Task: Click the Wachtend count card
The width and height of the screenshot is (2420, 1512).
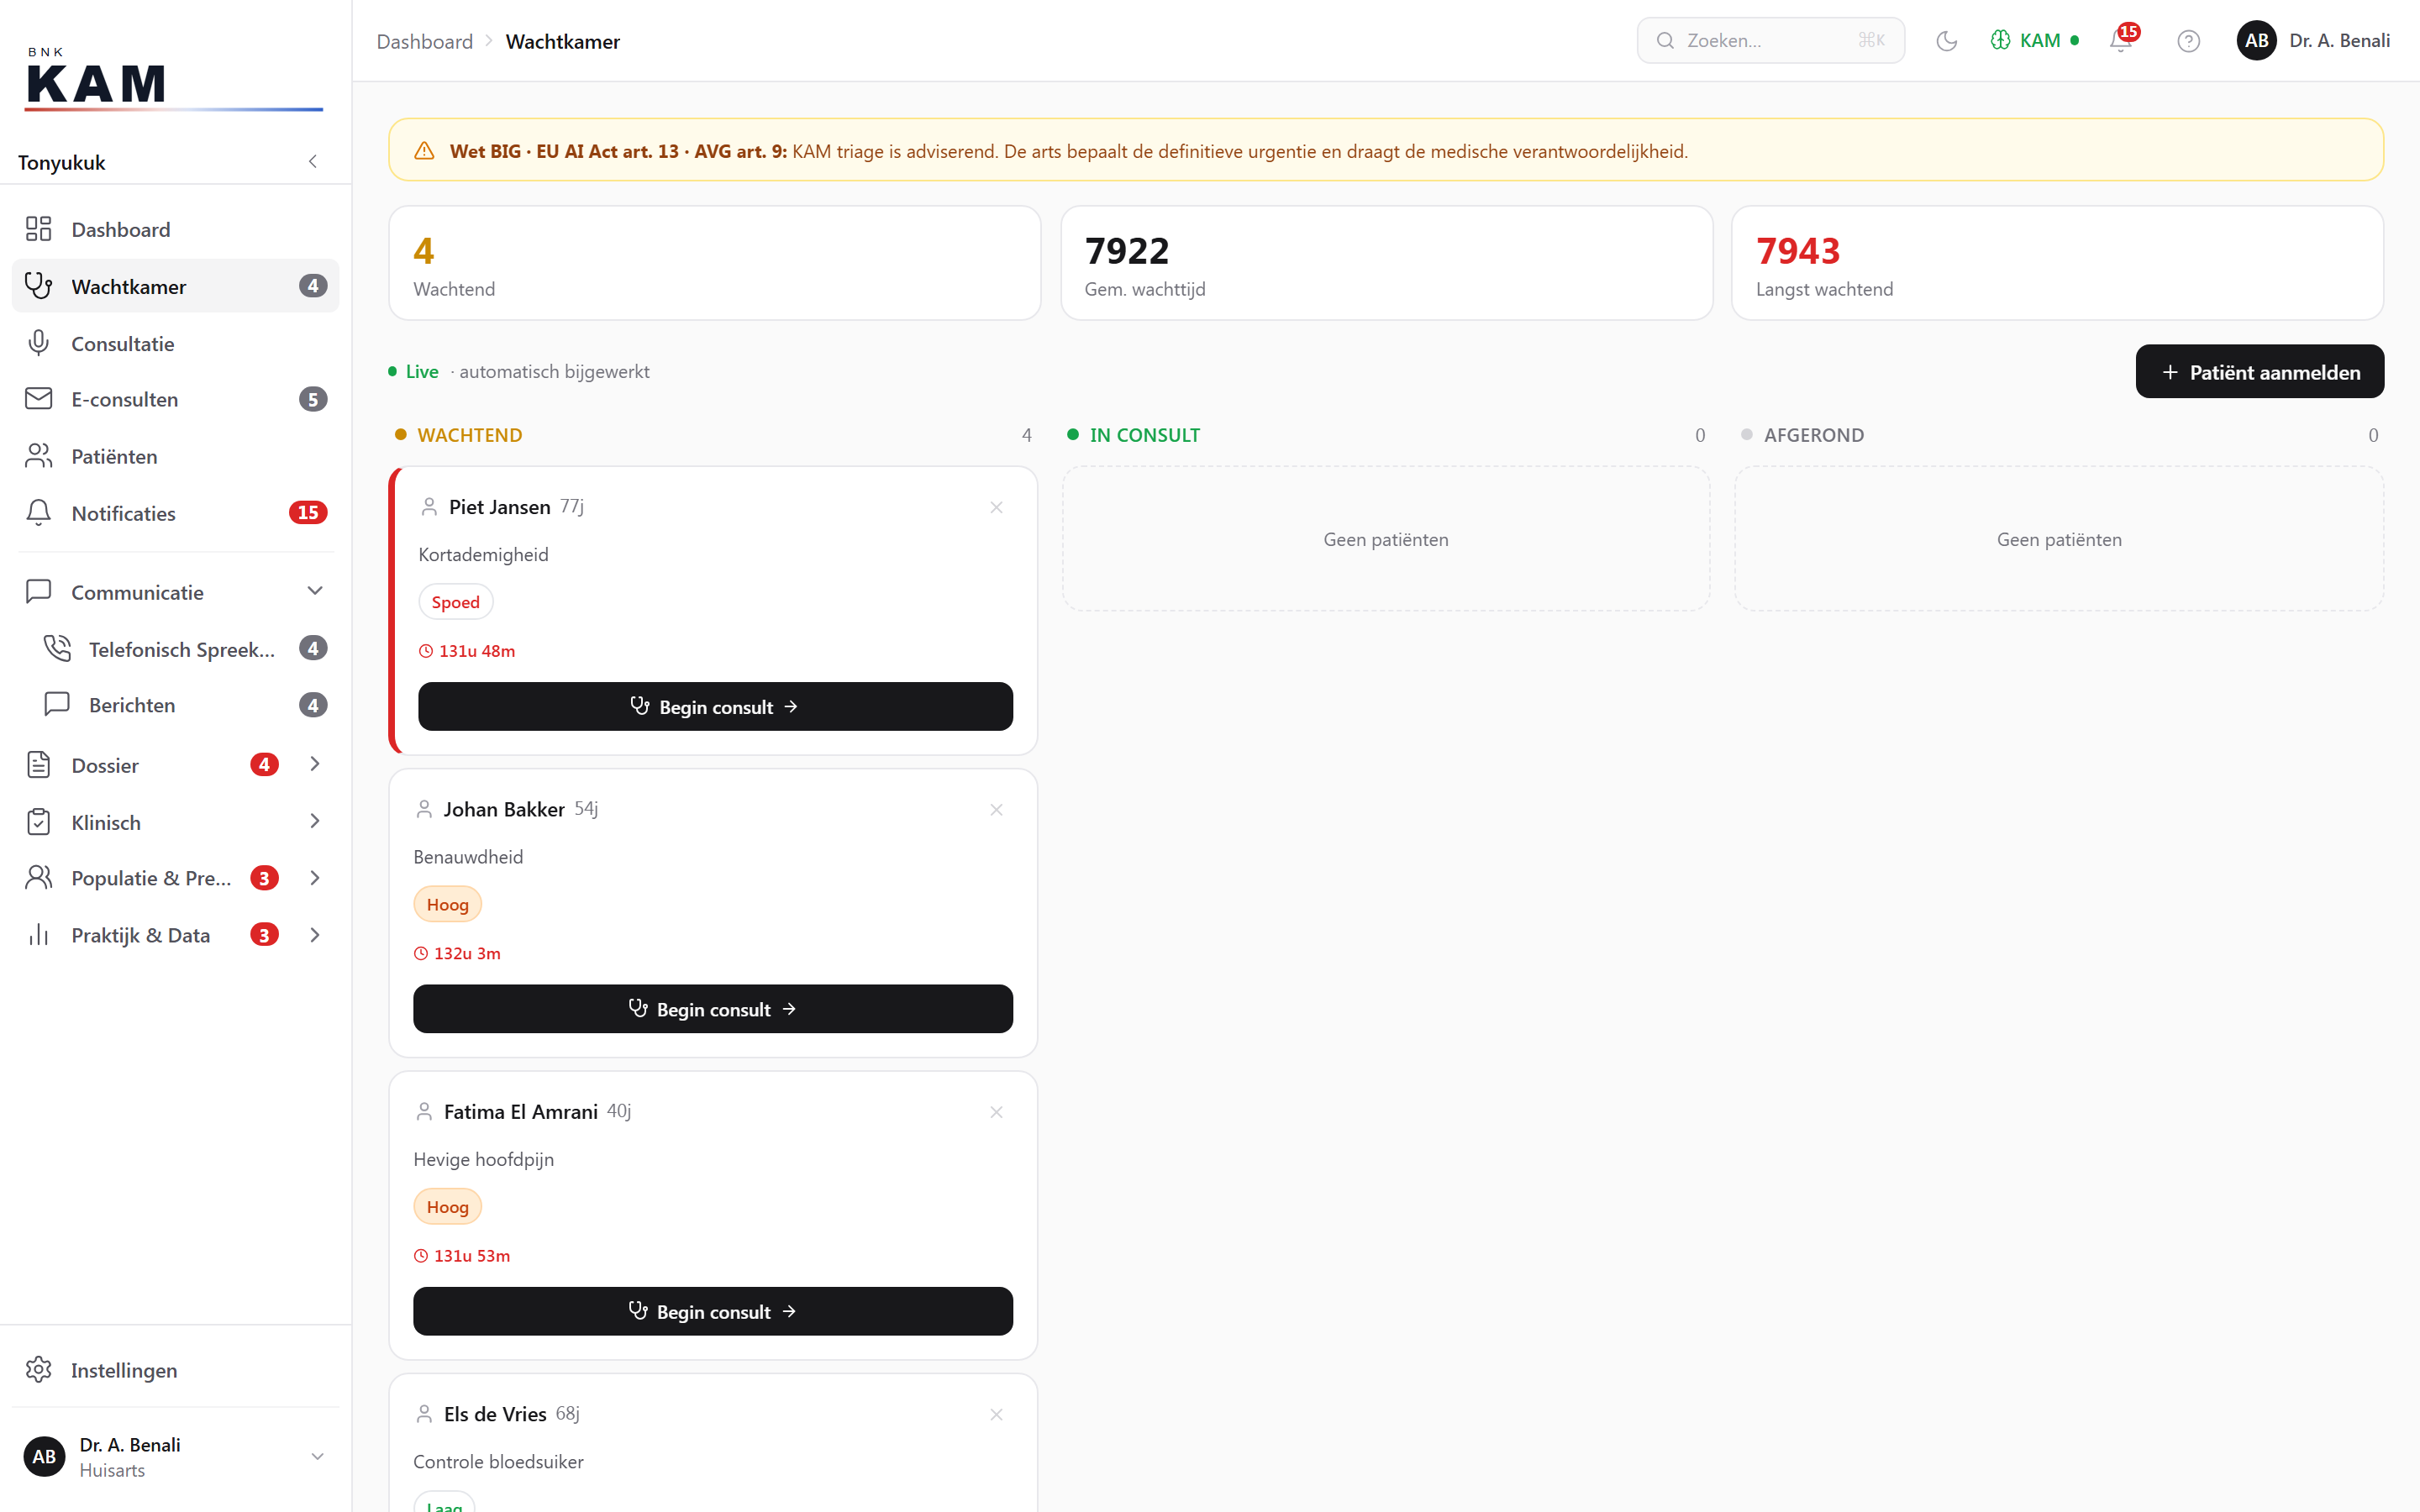Action: coord(714,263)
